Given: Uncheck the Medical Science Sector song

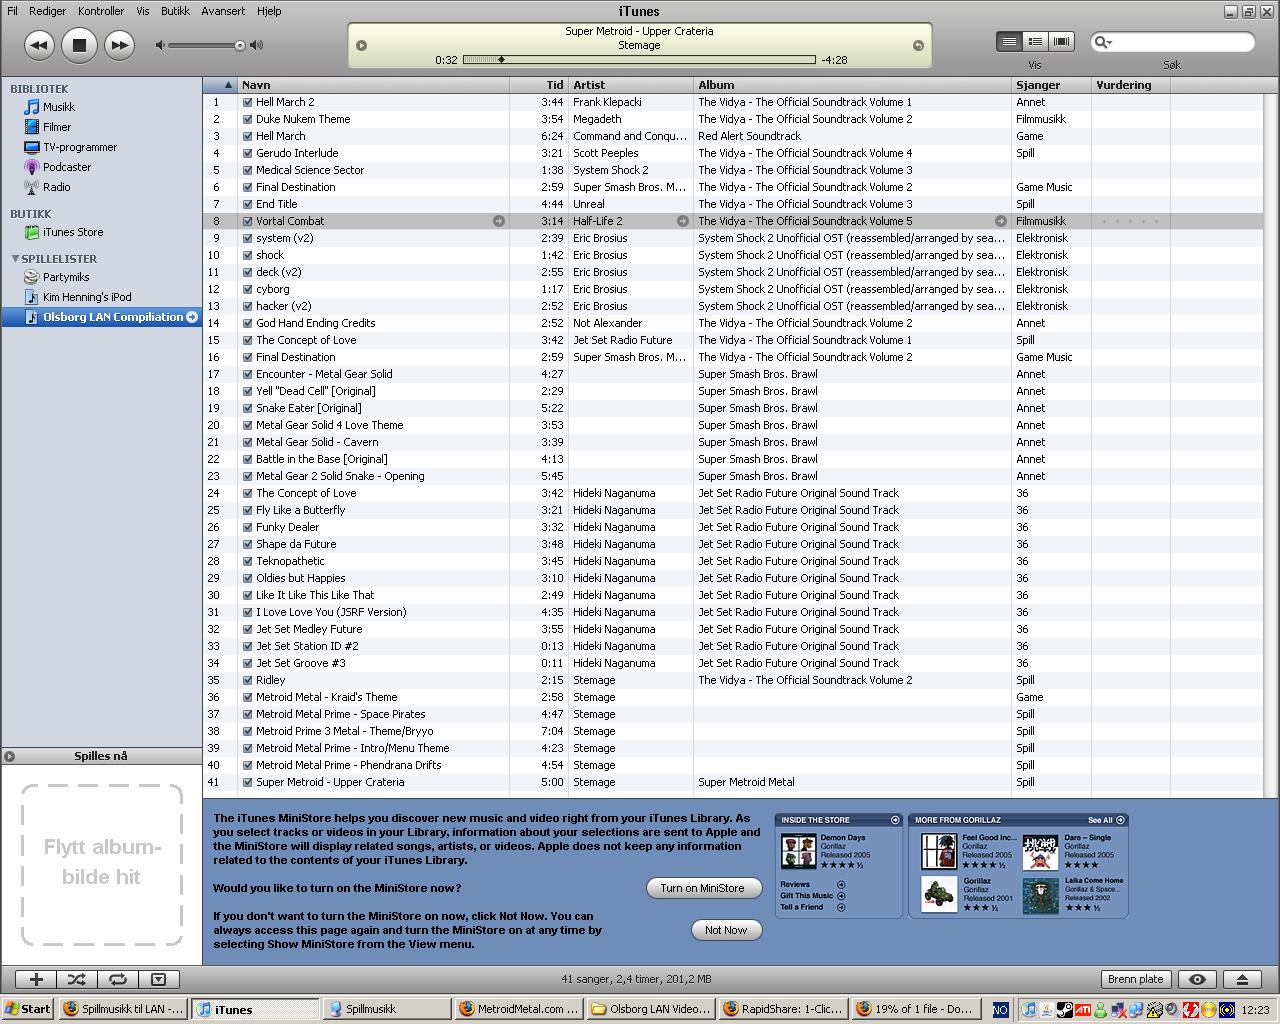Looking at the screenshot, I should point(247,170).
